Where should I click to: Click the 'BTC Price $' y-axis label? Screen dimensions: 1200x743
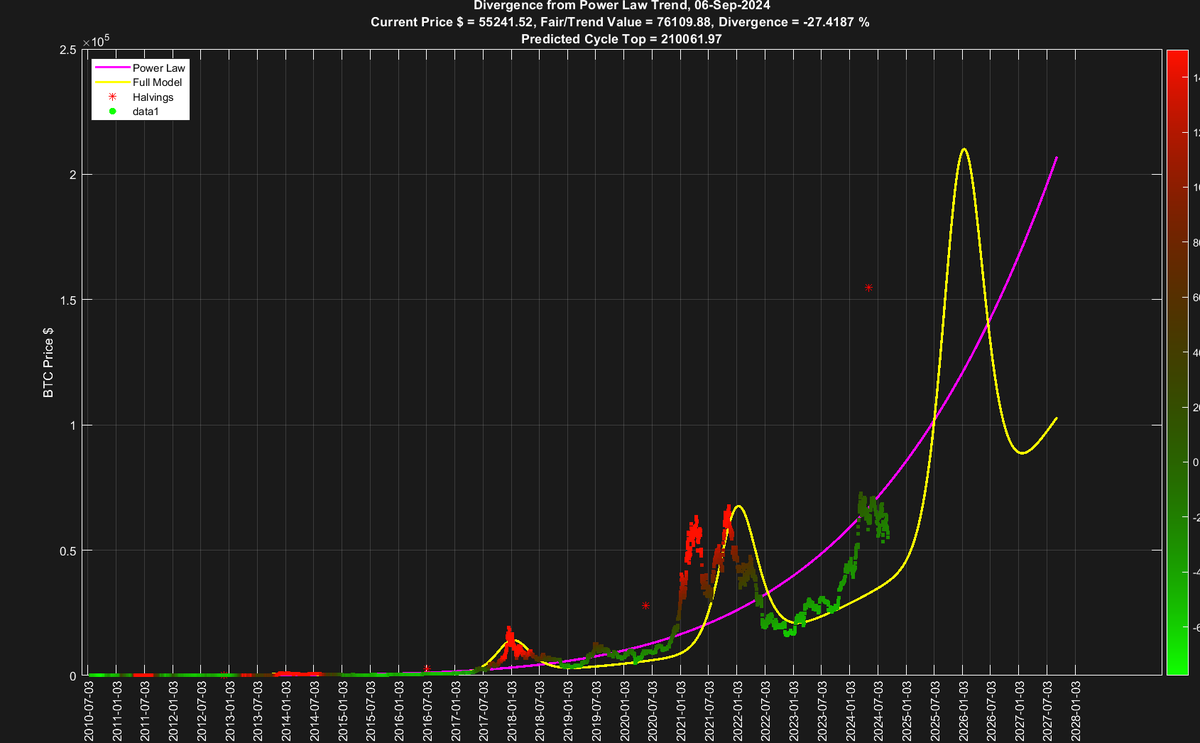tap(48, 362)
